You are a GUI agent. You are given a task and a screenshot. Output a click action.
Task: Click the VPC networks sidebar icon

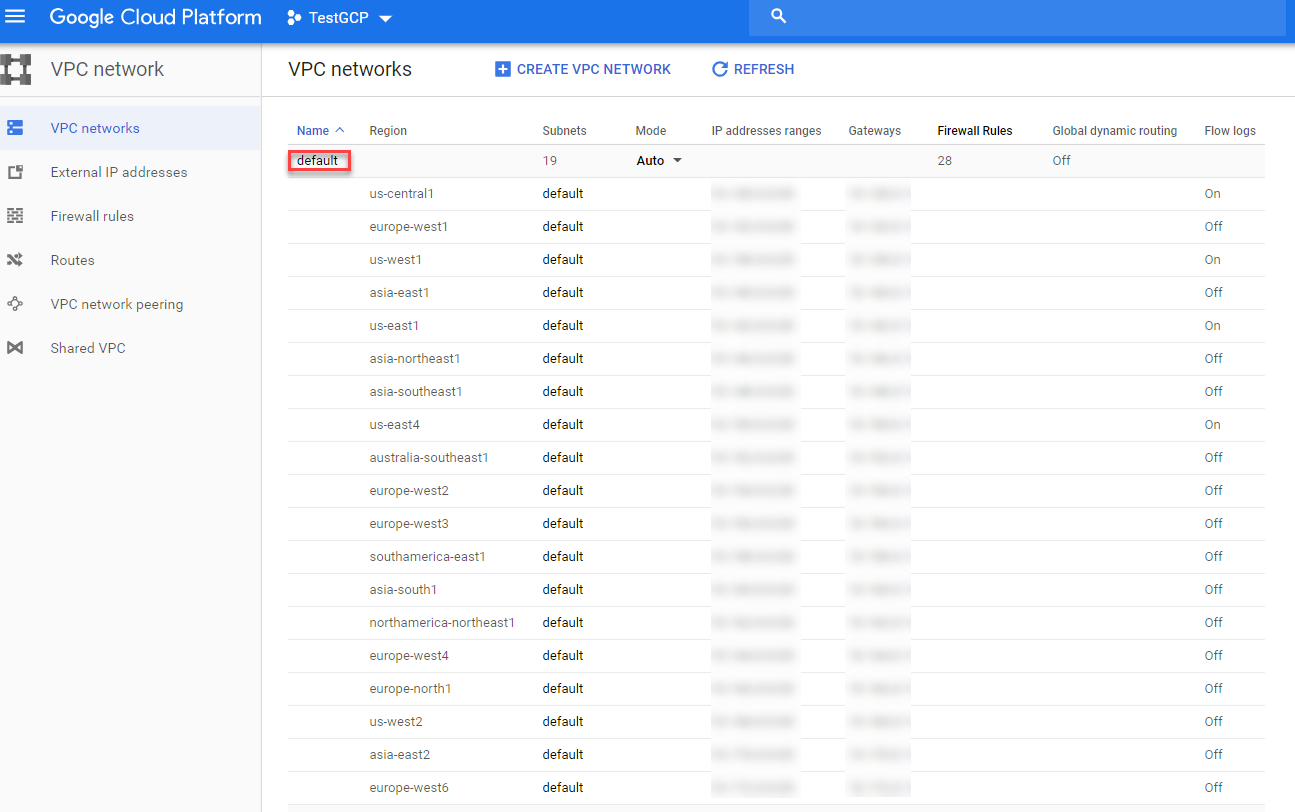(15, 128)
